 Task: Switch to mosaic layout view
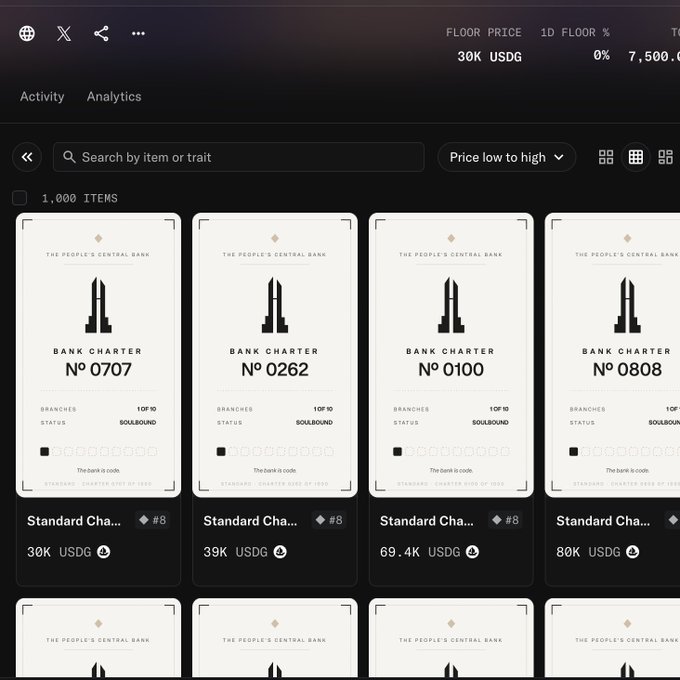click(x=665, y=157)
